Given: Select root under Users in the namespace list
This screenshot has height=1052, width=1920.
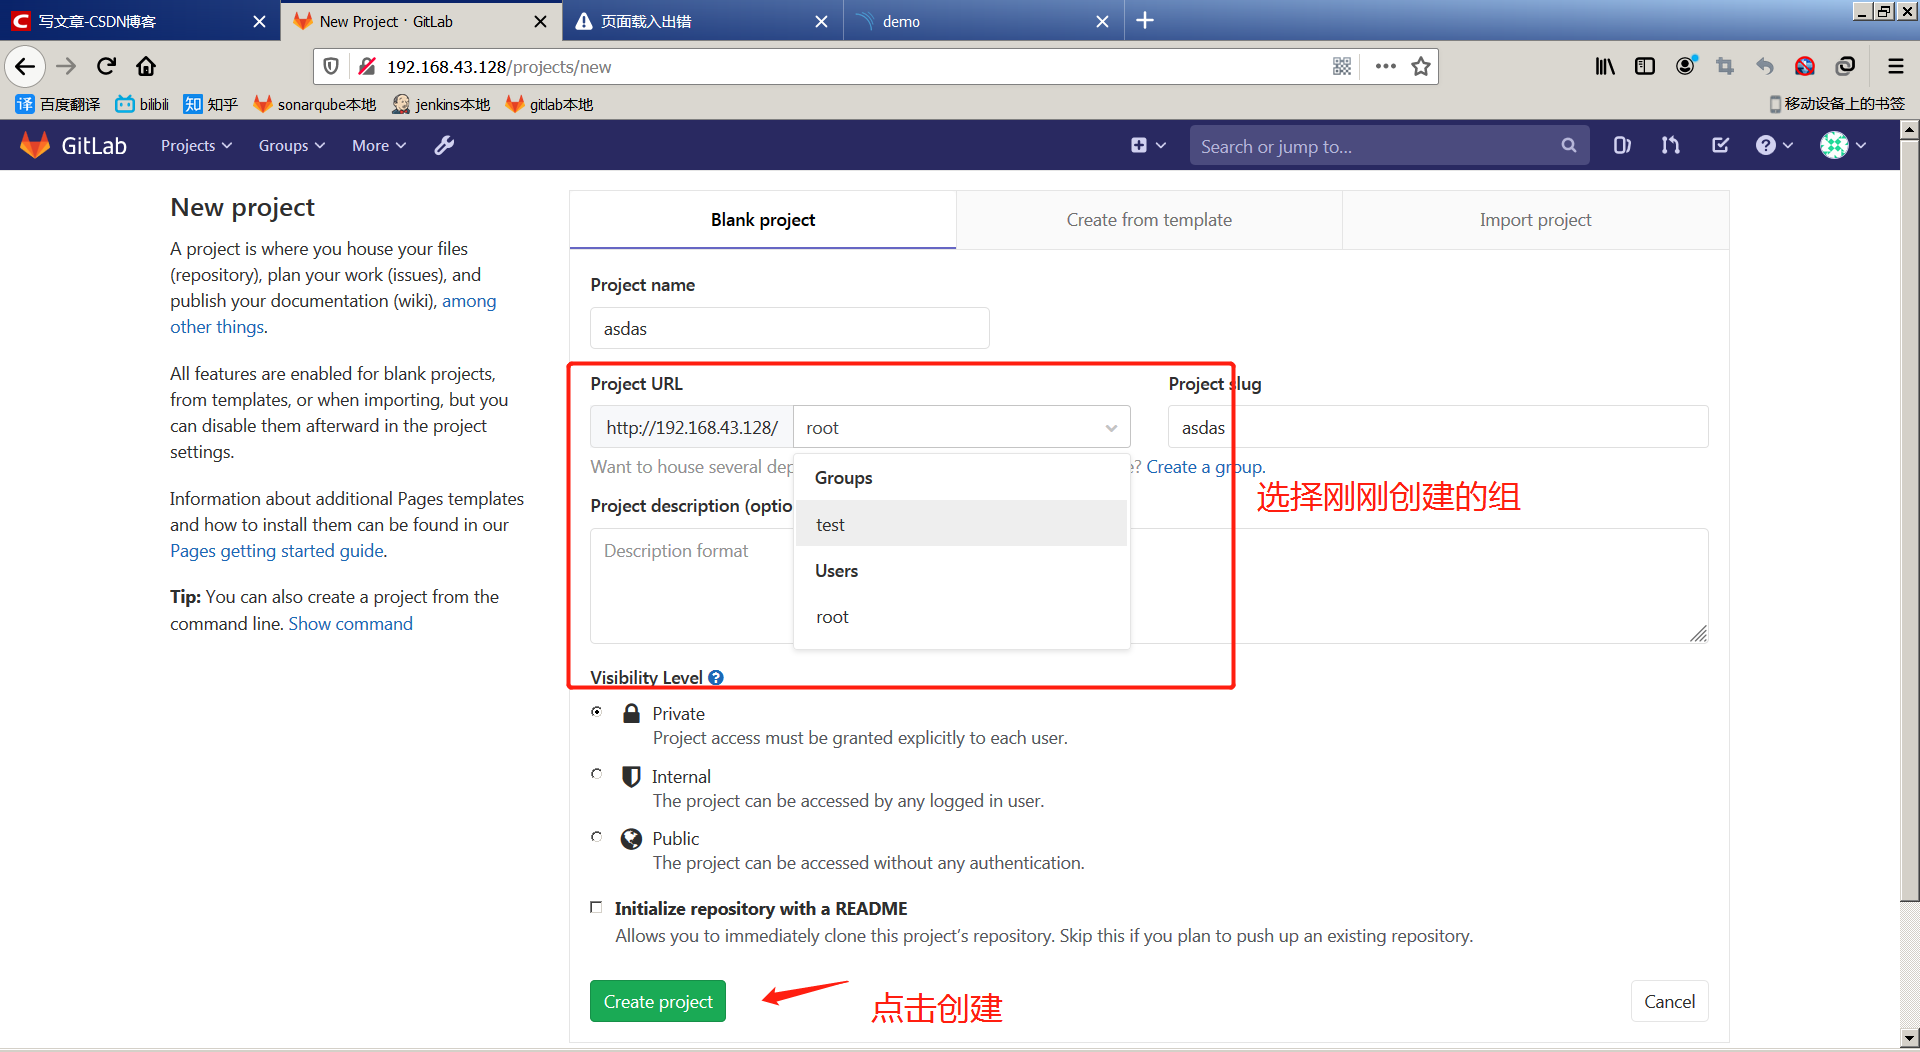Looking at the screenshot, I should point(832,616).
